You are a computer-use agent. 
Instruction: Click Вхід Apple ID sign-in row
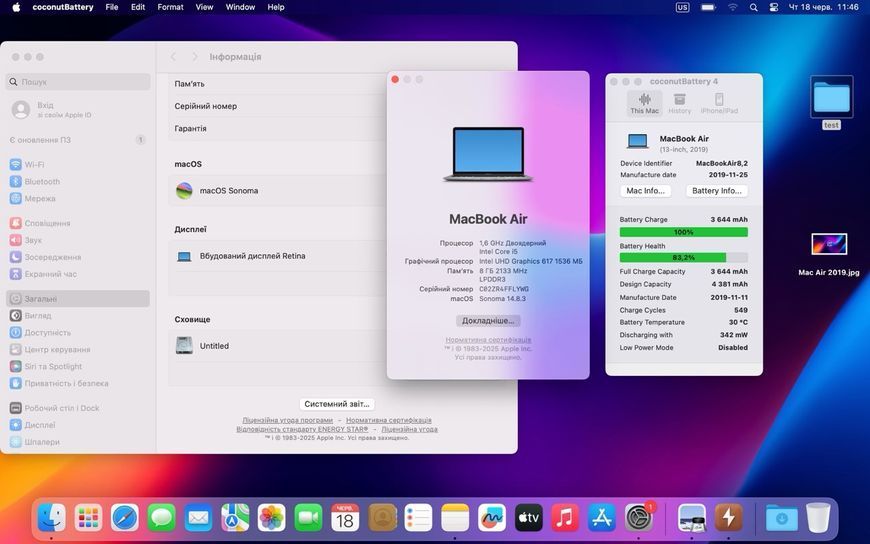pos(78,109)
